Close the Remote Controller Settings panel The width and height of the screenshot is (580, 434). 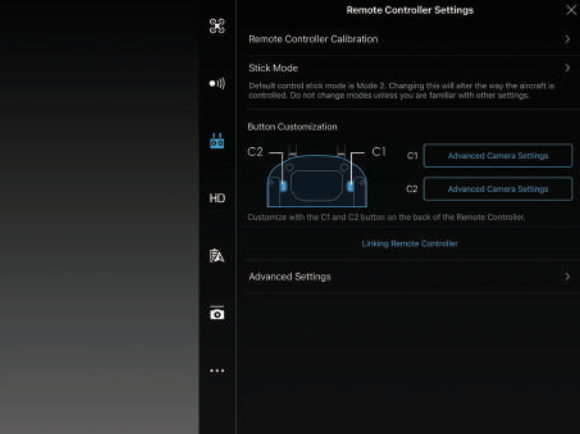click(571, 10)
